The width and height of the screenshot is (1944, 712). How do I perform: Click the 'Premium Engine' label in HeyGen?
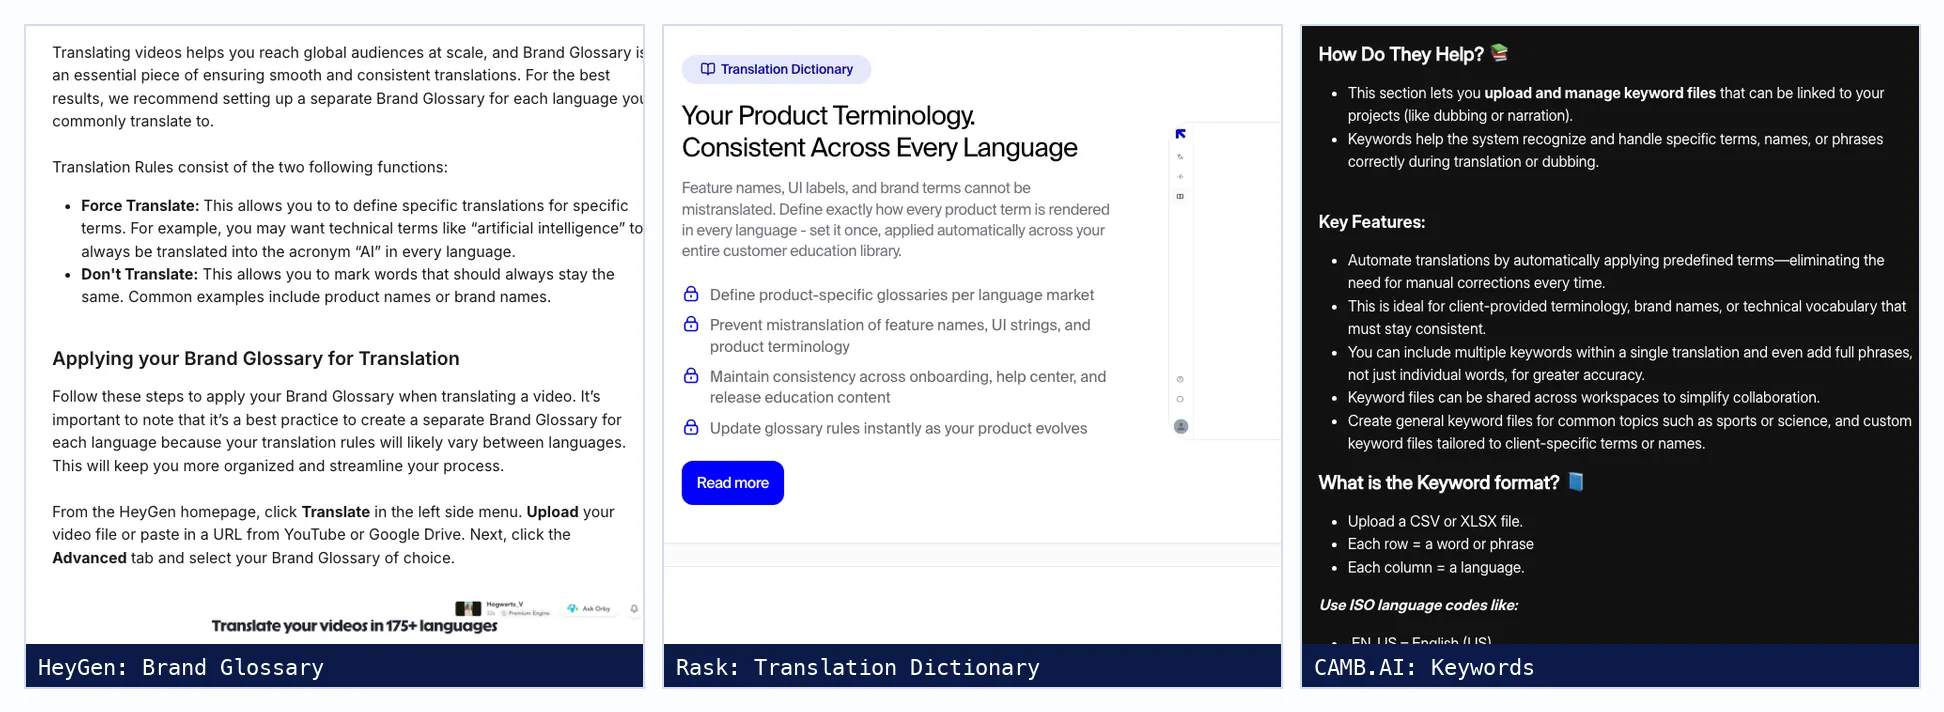point(528,613)
